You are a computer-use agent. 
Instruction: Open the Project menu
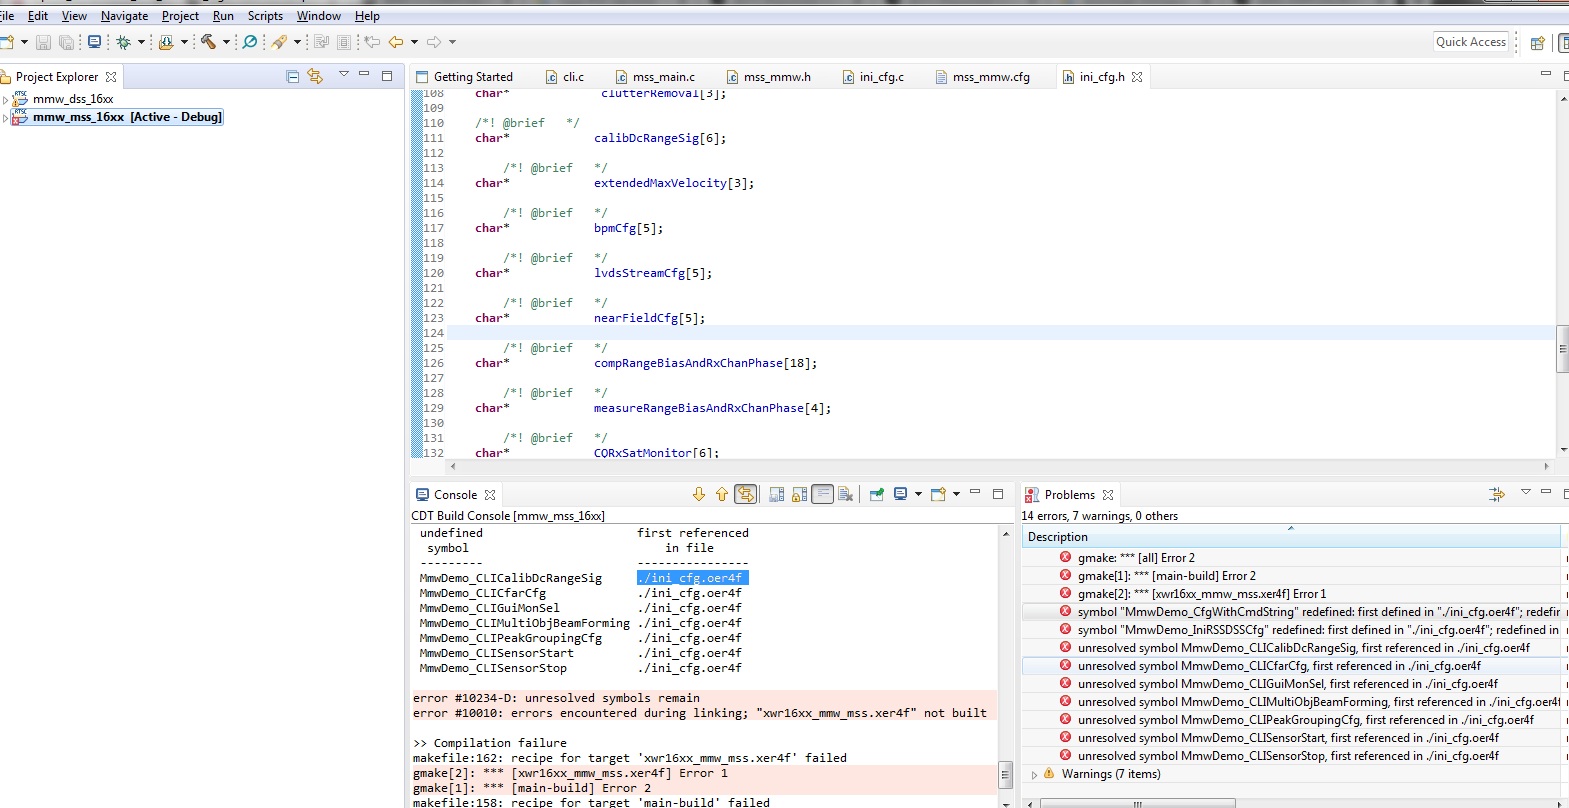point(180,16)
